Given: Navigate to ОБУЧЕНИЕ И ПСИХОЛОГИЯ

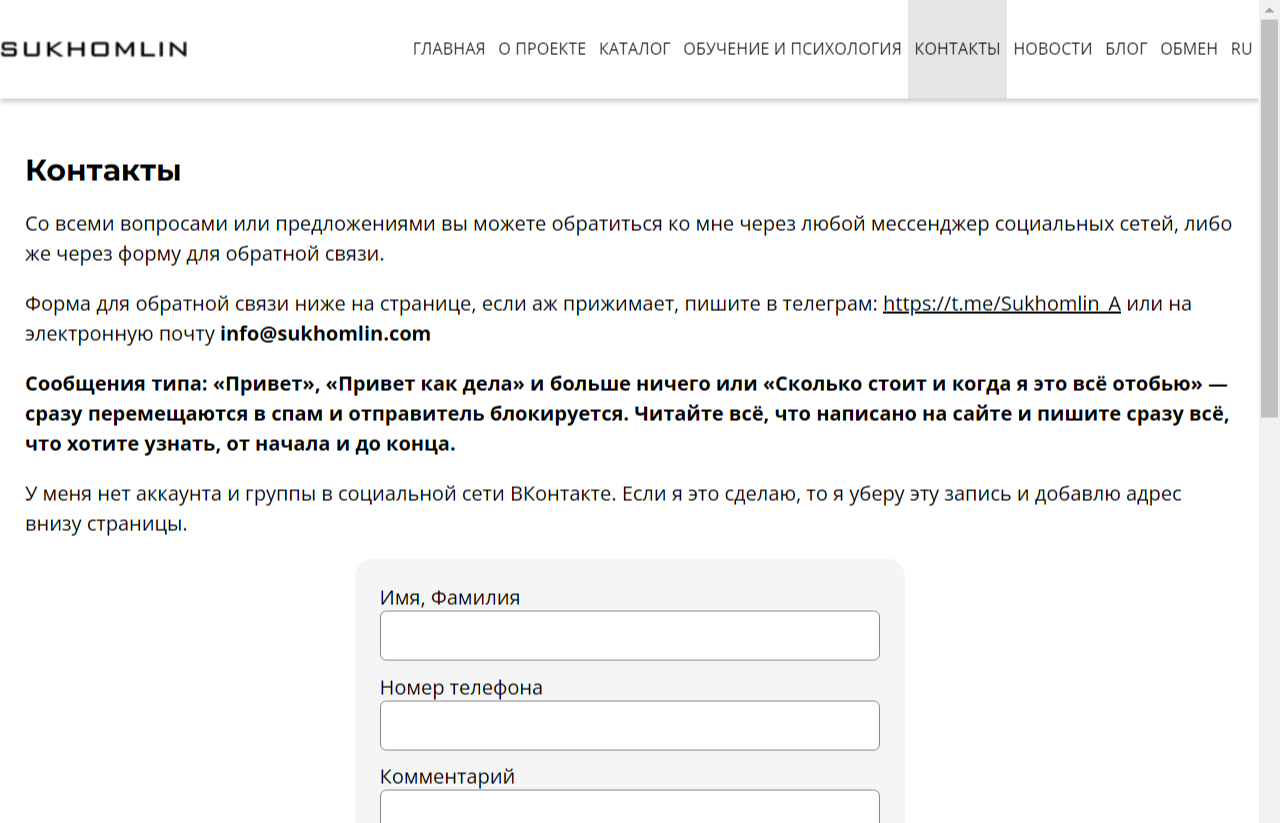Looking at the screenshot, I should 792,49.
